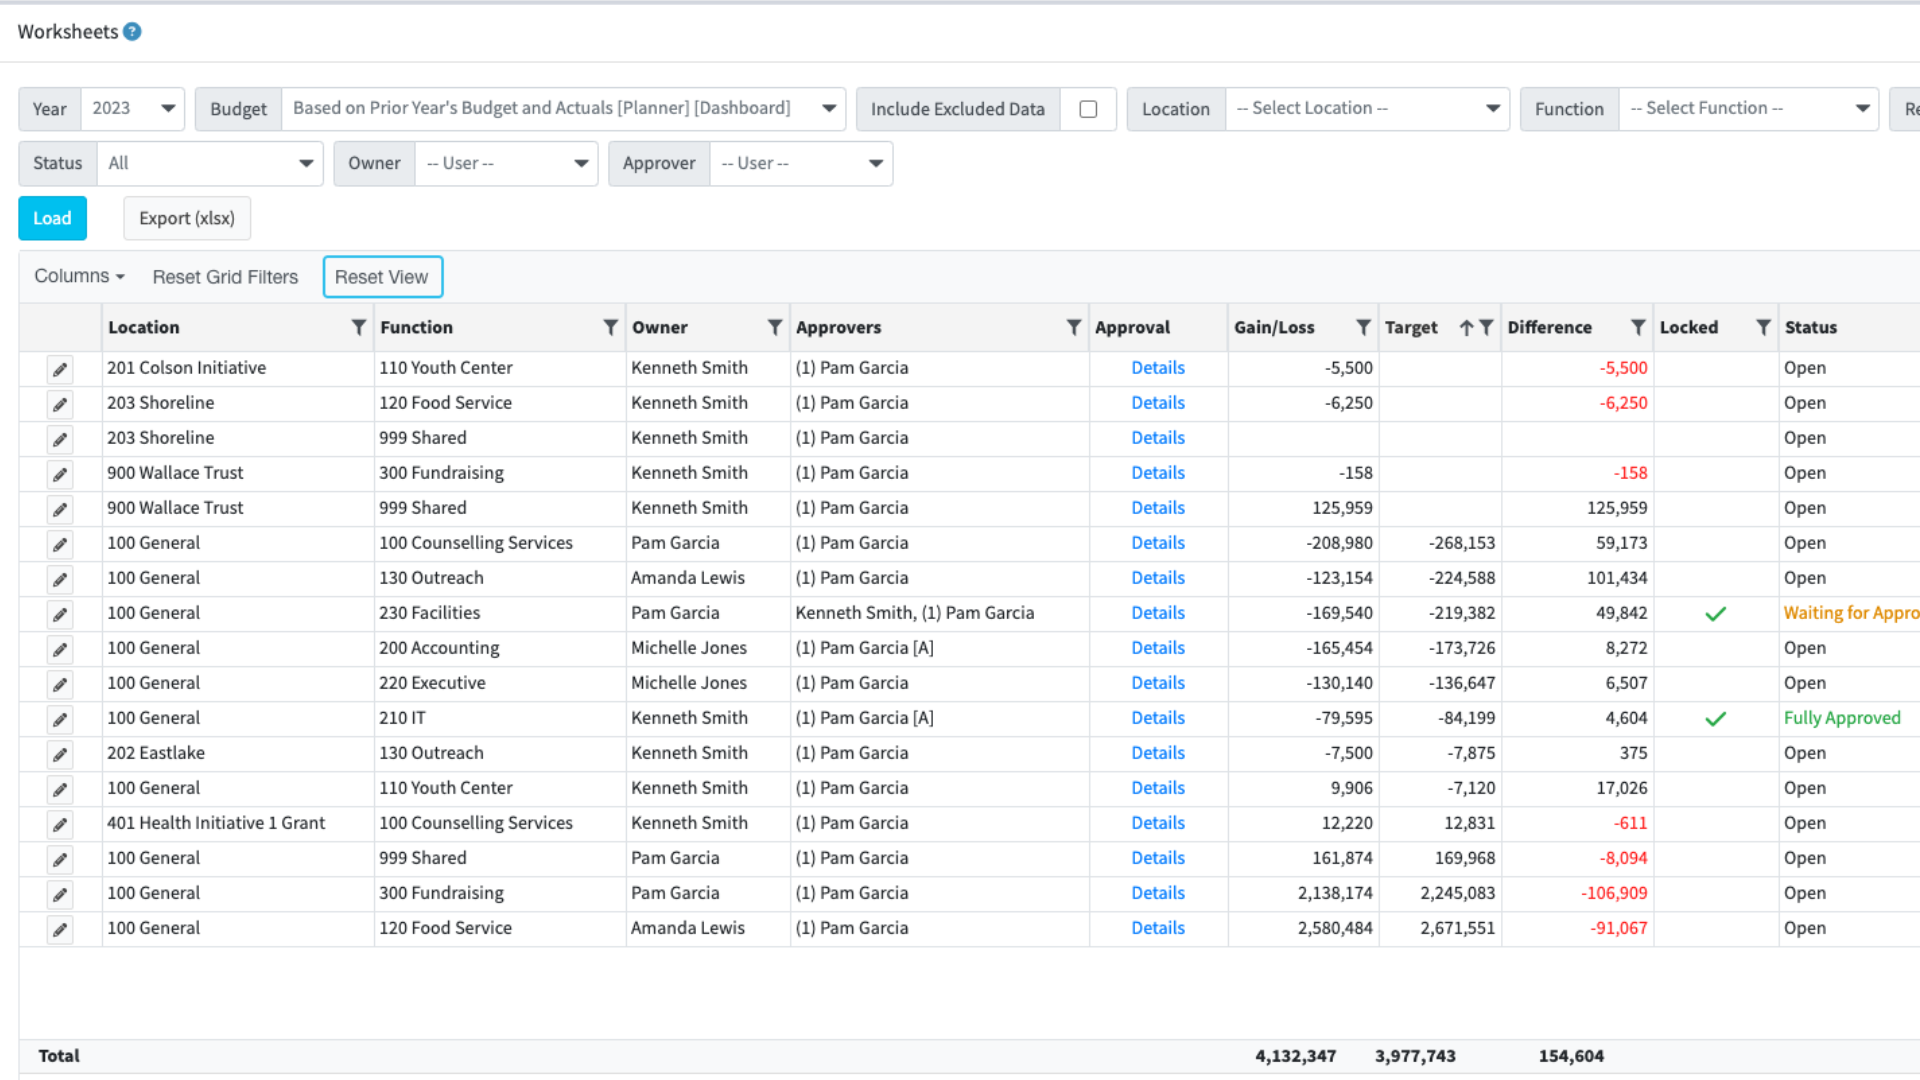The image size is (1920, 1080).
Task: Filter the Approvers column
Action: click(1074, 327)
